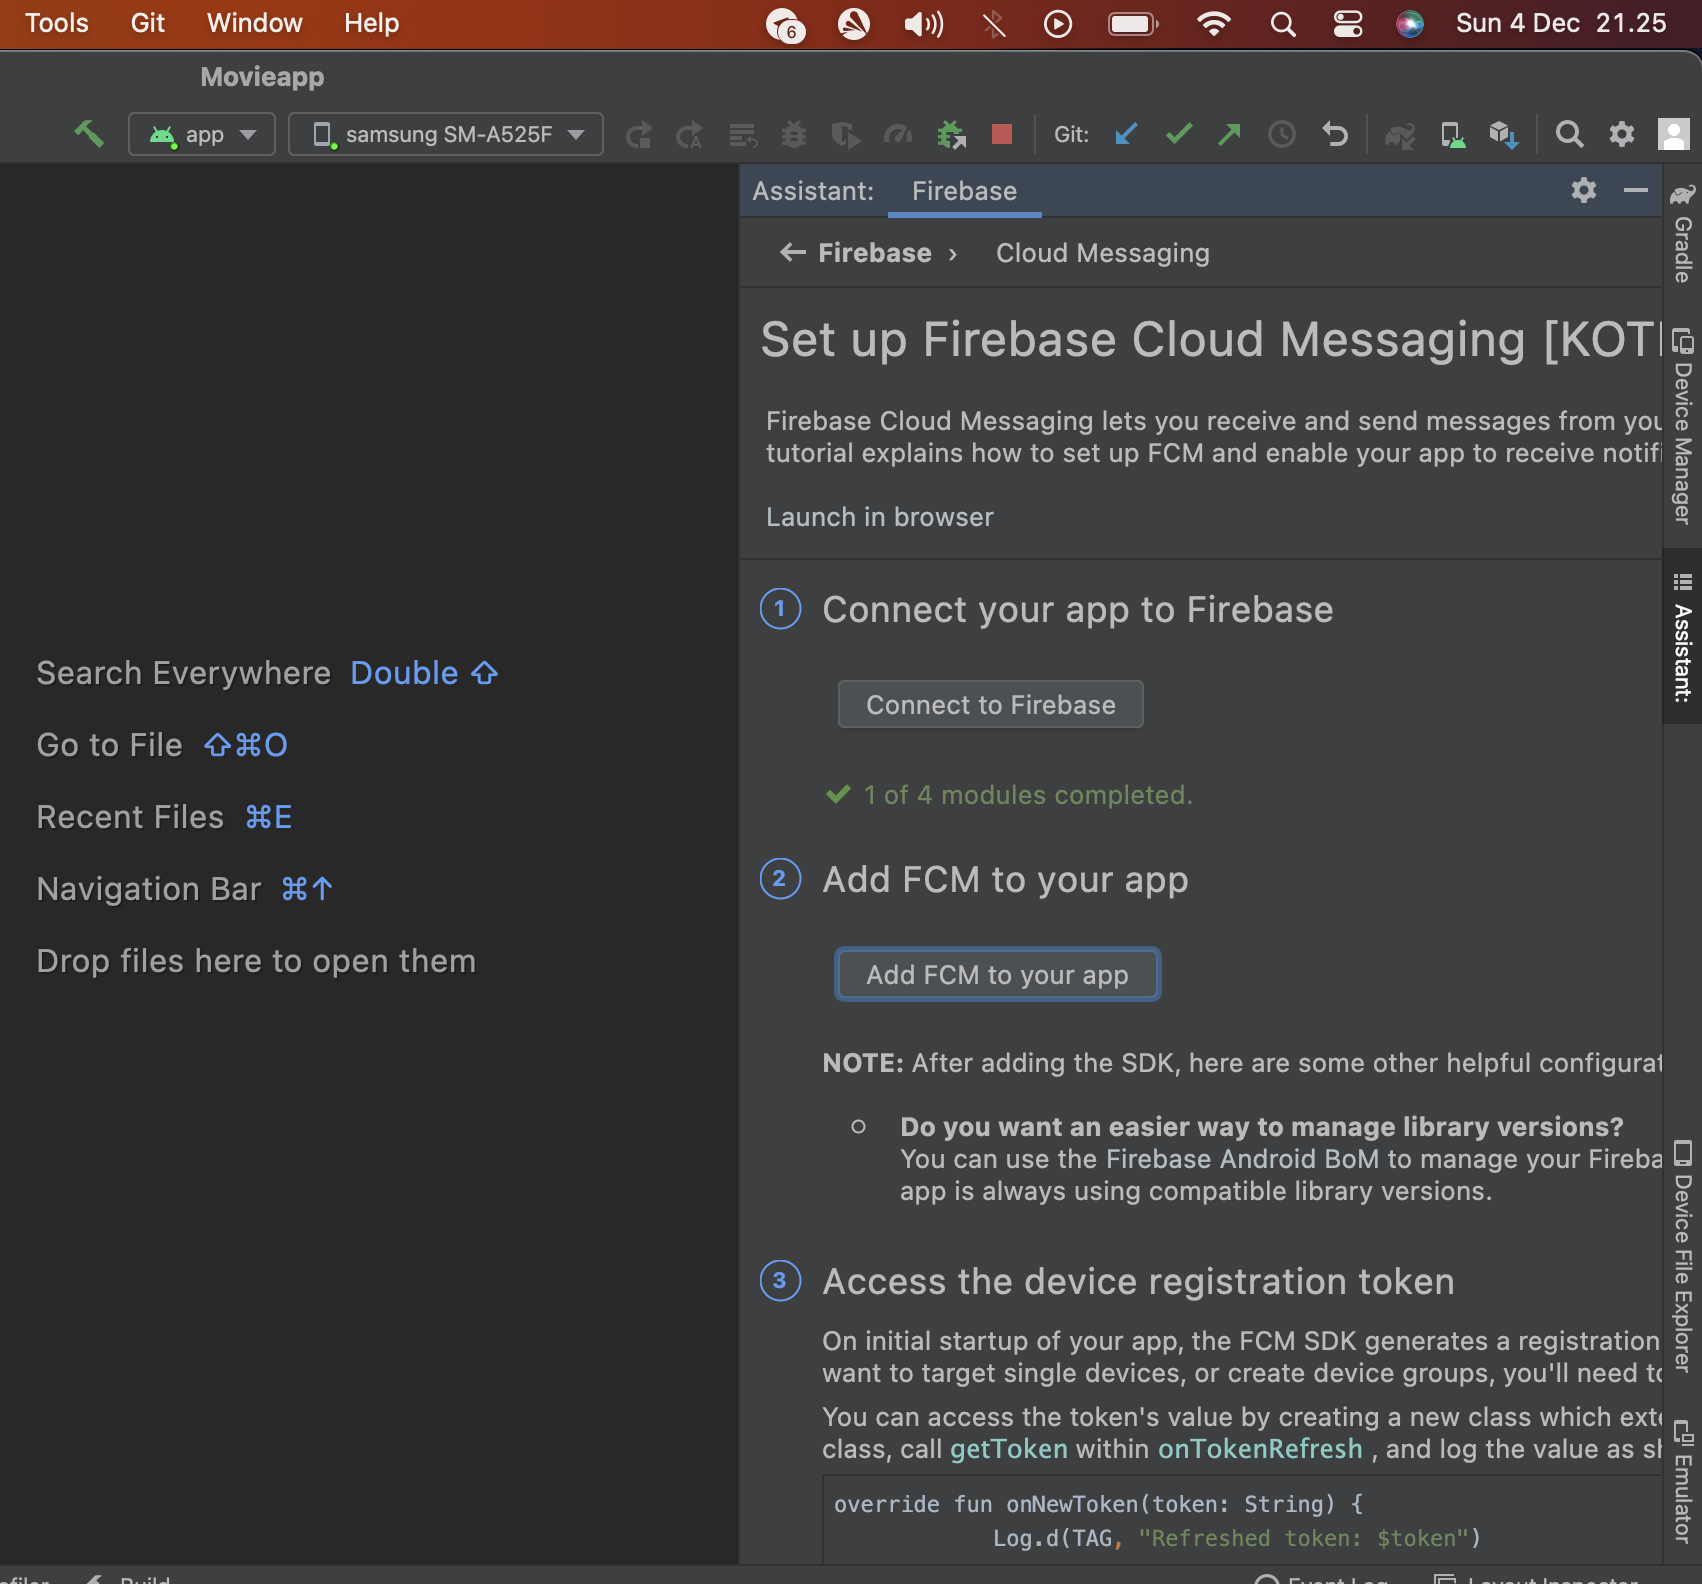Open the Device File Explorer side tab

(1683, 1256)
